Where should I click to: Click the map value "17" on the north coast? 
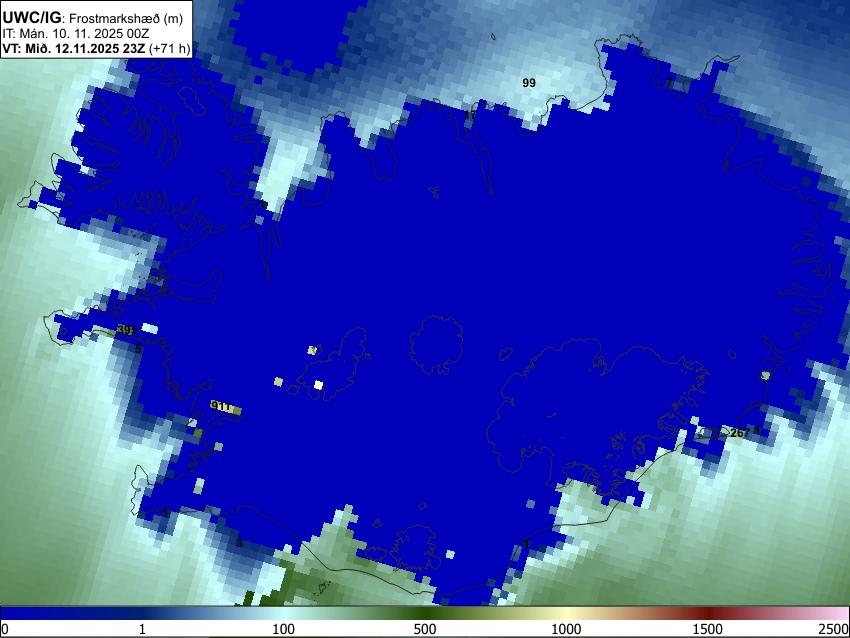[x=470, y=115]
